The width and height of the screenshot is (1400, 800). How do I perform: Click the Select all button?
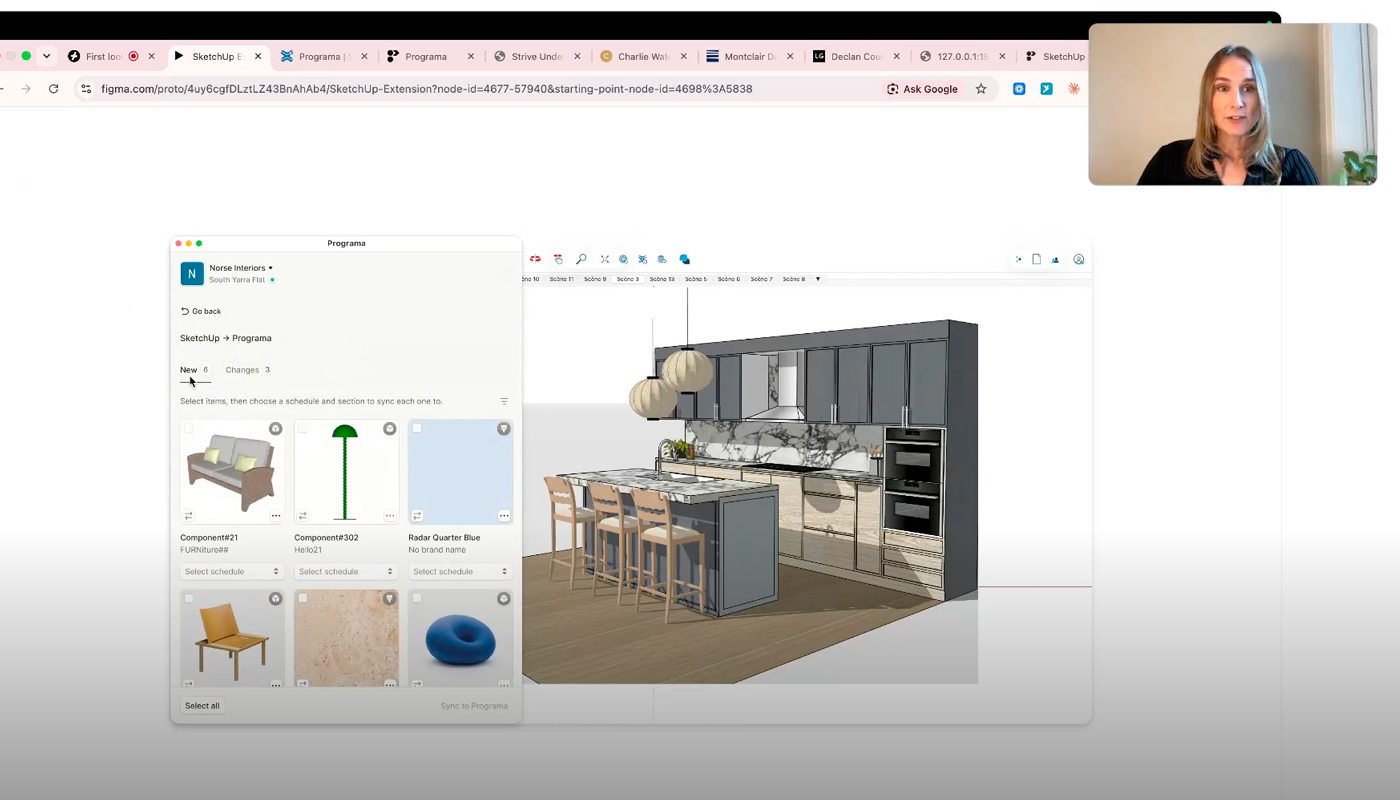coord(202,706)
